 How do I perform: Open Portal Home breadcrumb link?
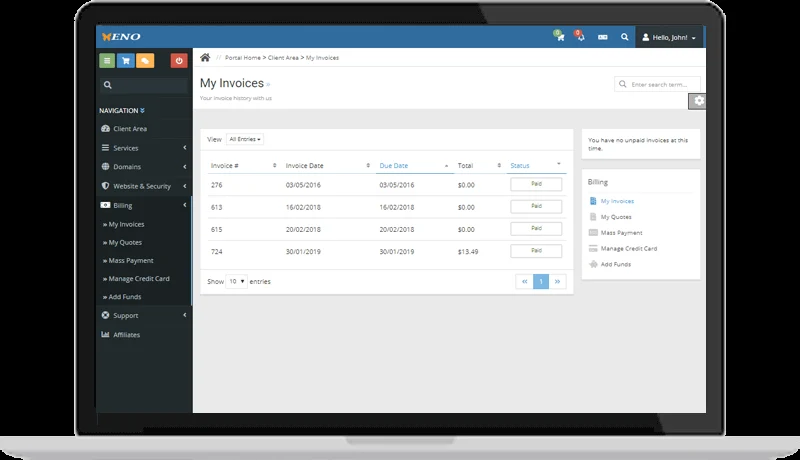point(243,58)
